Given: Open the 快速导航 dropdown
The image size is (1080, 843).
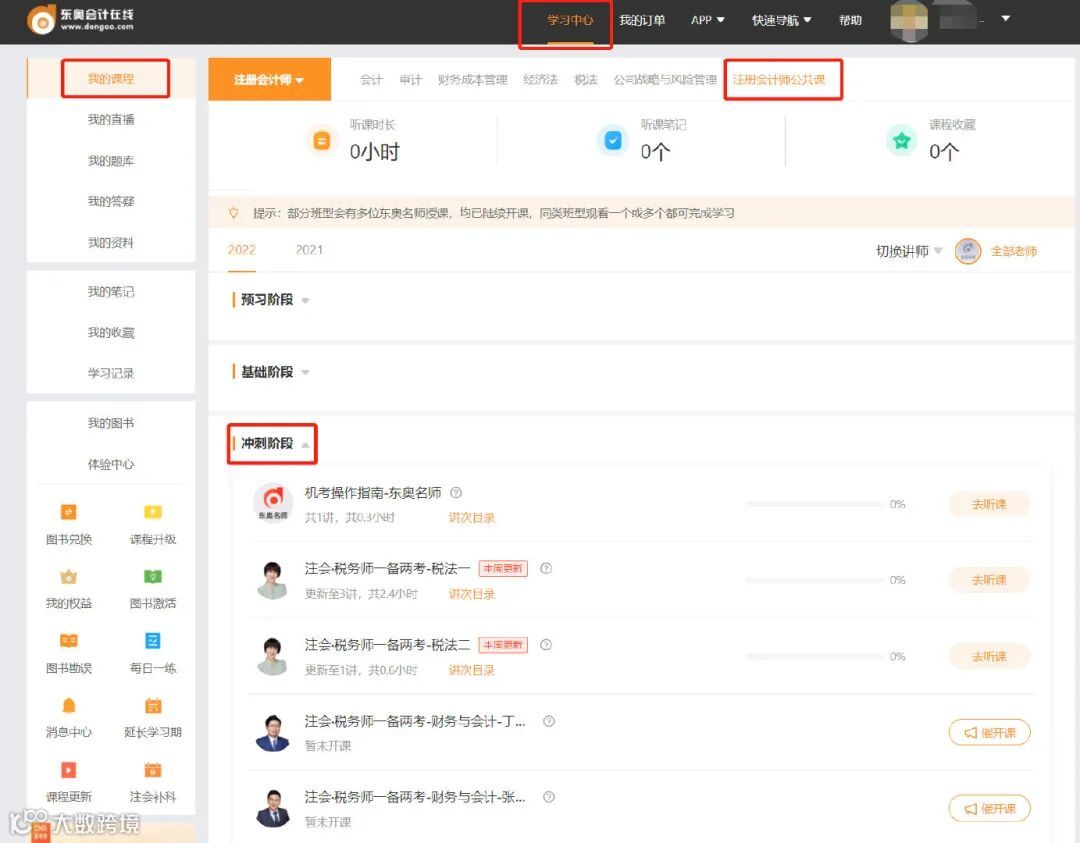Looking at the screenshot, I should pyautogui.click(x=781, y=20).
